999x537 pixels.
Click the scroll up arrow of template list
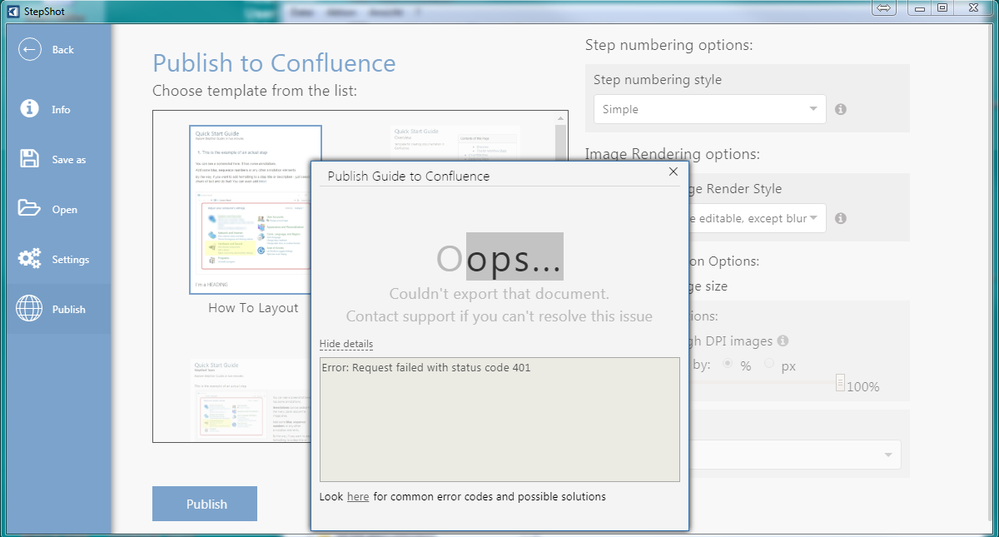561,118
